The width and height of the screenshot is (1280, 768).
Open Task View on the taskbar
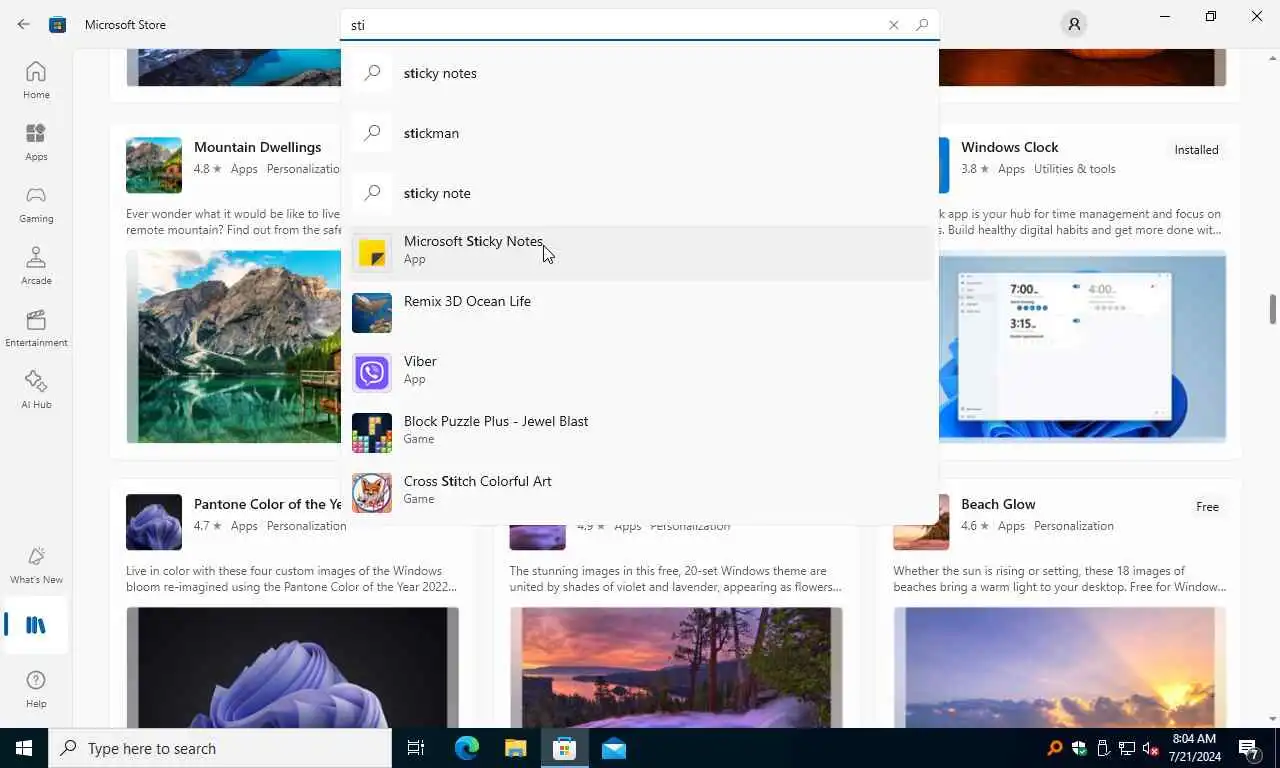tap(416, 748)
